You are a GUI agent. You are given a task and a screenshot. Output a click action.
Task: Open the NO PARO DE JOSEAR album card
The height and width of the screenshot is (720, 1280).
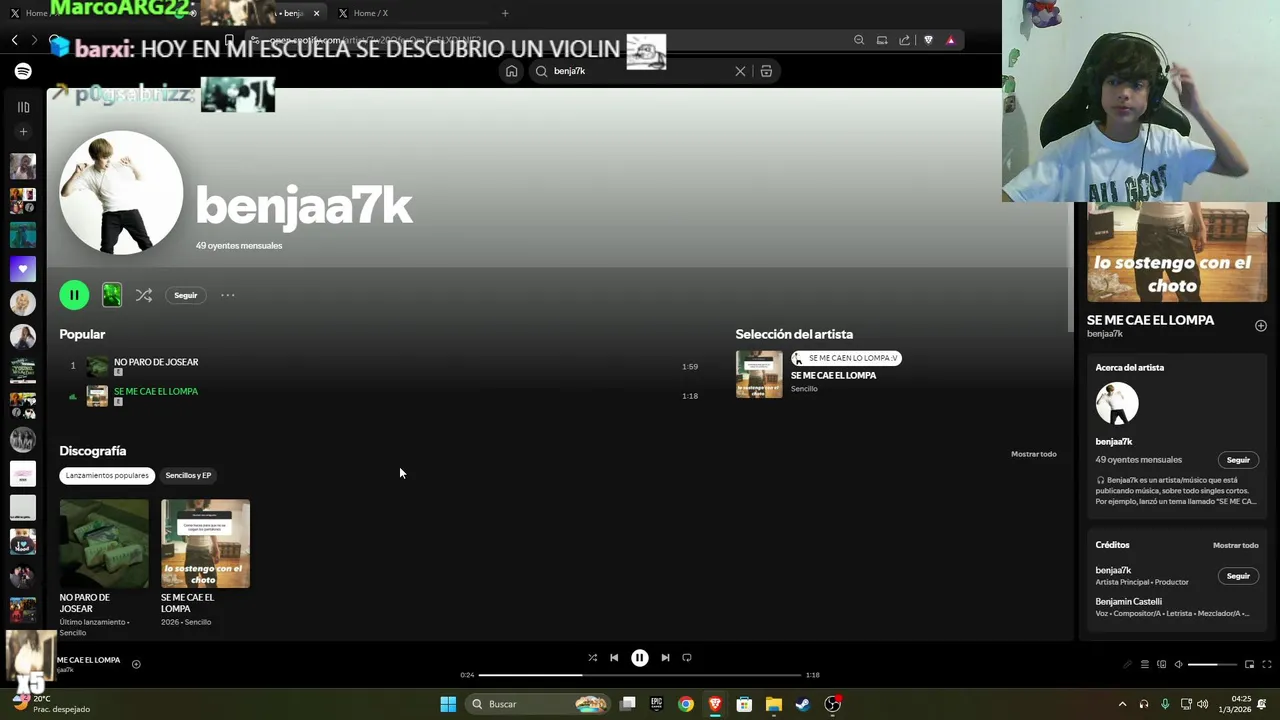tap(104, 568)
